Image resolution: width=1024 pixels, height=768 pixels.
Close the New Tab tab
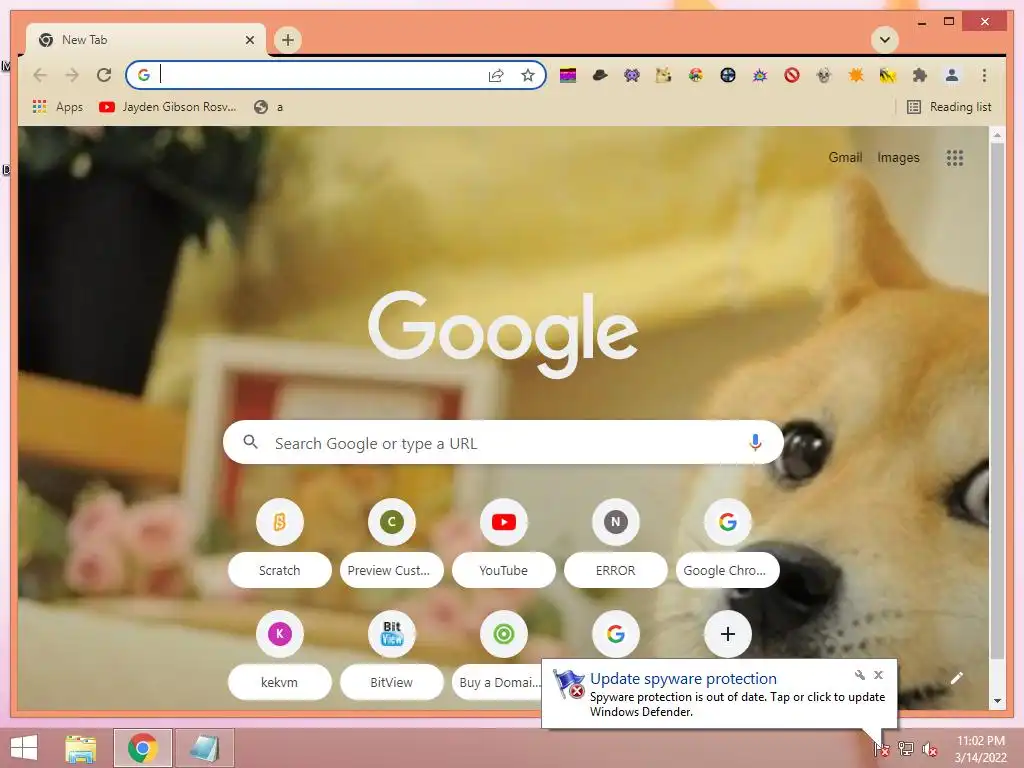[249, 40]
